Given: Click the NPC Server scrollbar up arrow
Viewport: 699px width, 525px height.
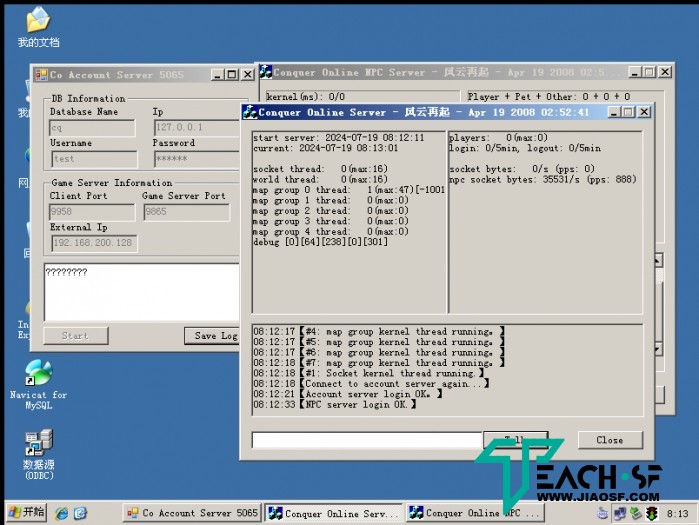Looking at the screenshot, I should coord(658,261).
